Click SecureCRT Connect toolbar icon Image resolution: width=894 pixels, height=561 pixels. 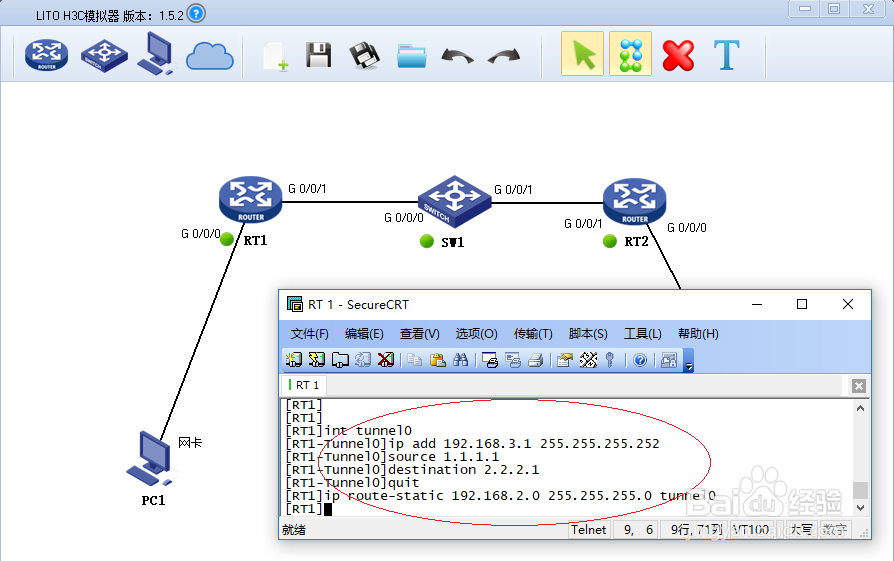[x=294, y=360]
